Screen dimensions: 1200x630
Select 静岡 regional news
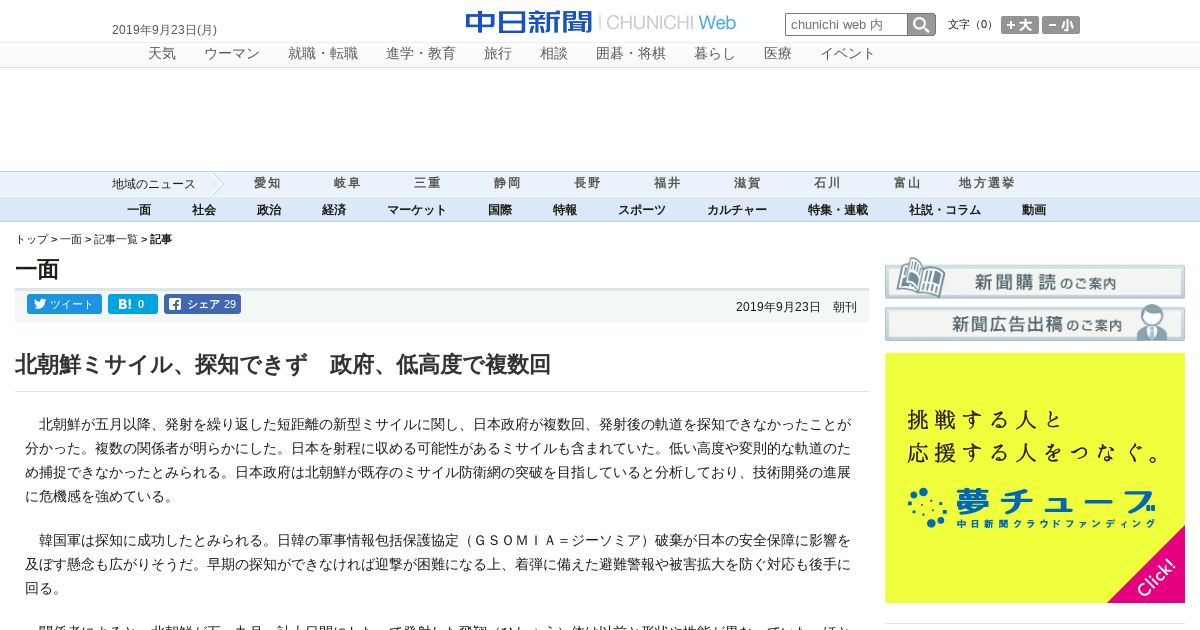pos(507,183)
